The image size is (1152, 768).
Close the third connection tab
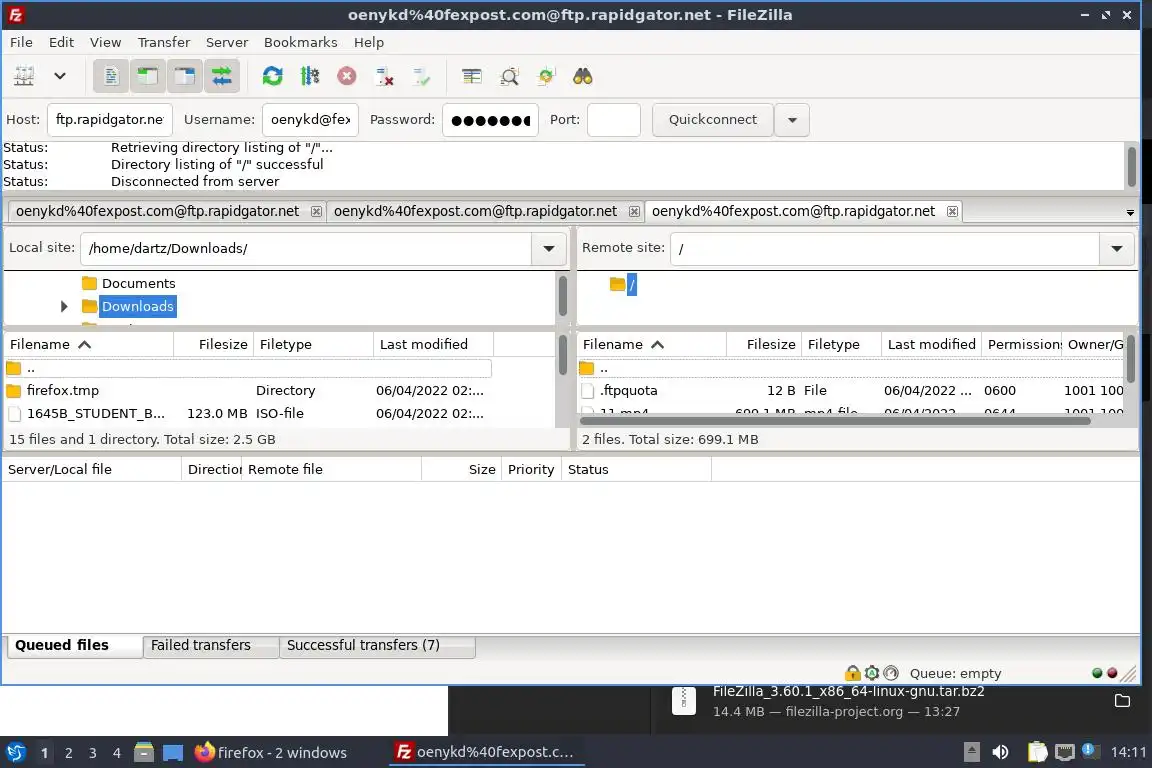point(952,212)
